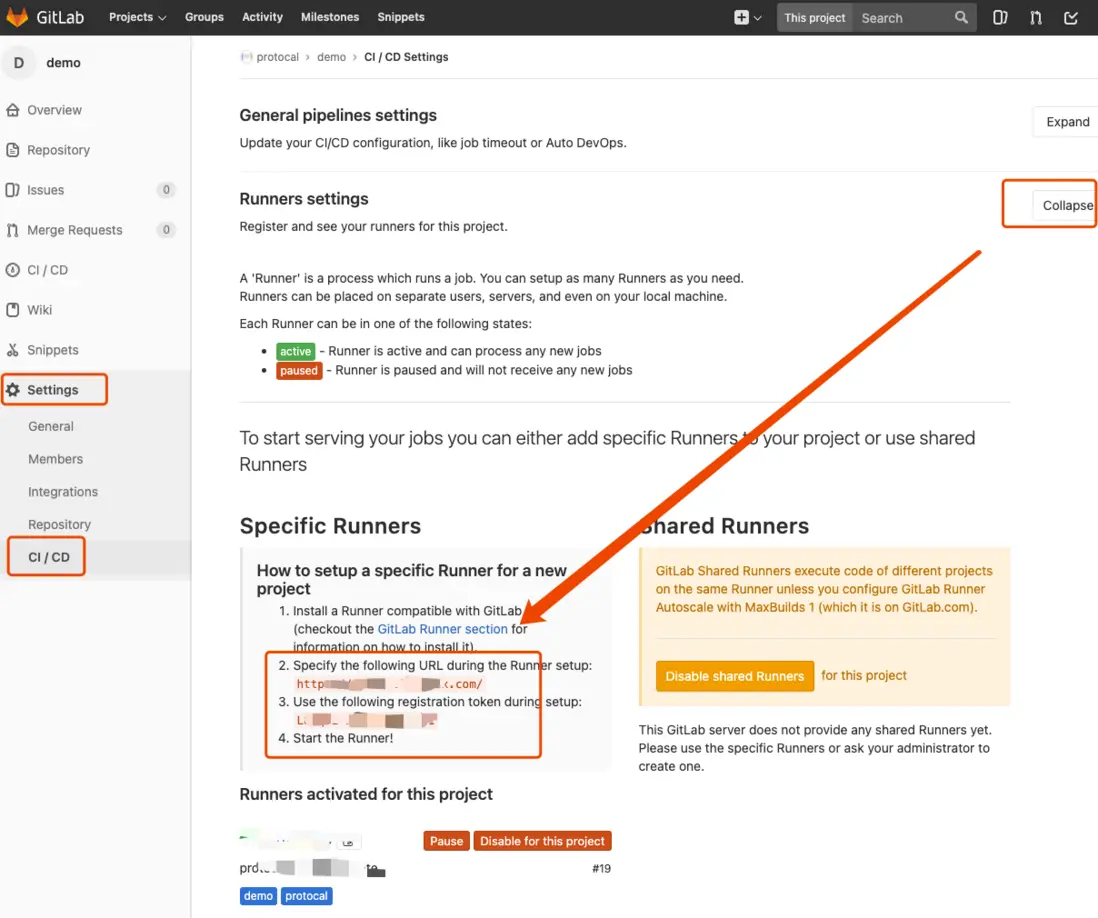
Task: Click the Overview home icon
Action: point(13,110)
